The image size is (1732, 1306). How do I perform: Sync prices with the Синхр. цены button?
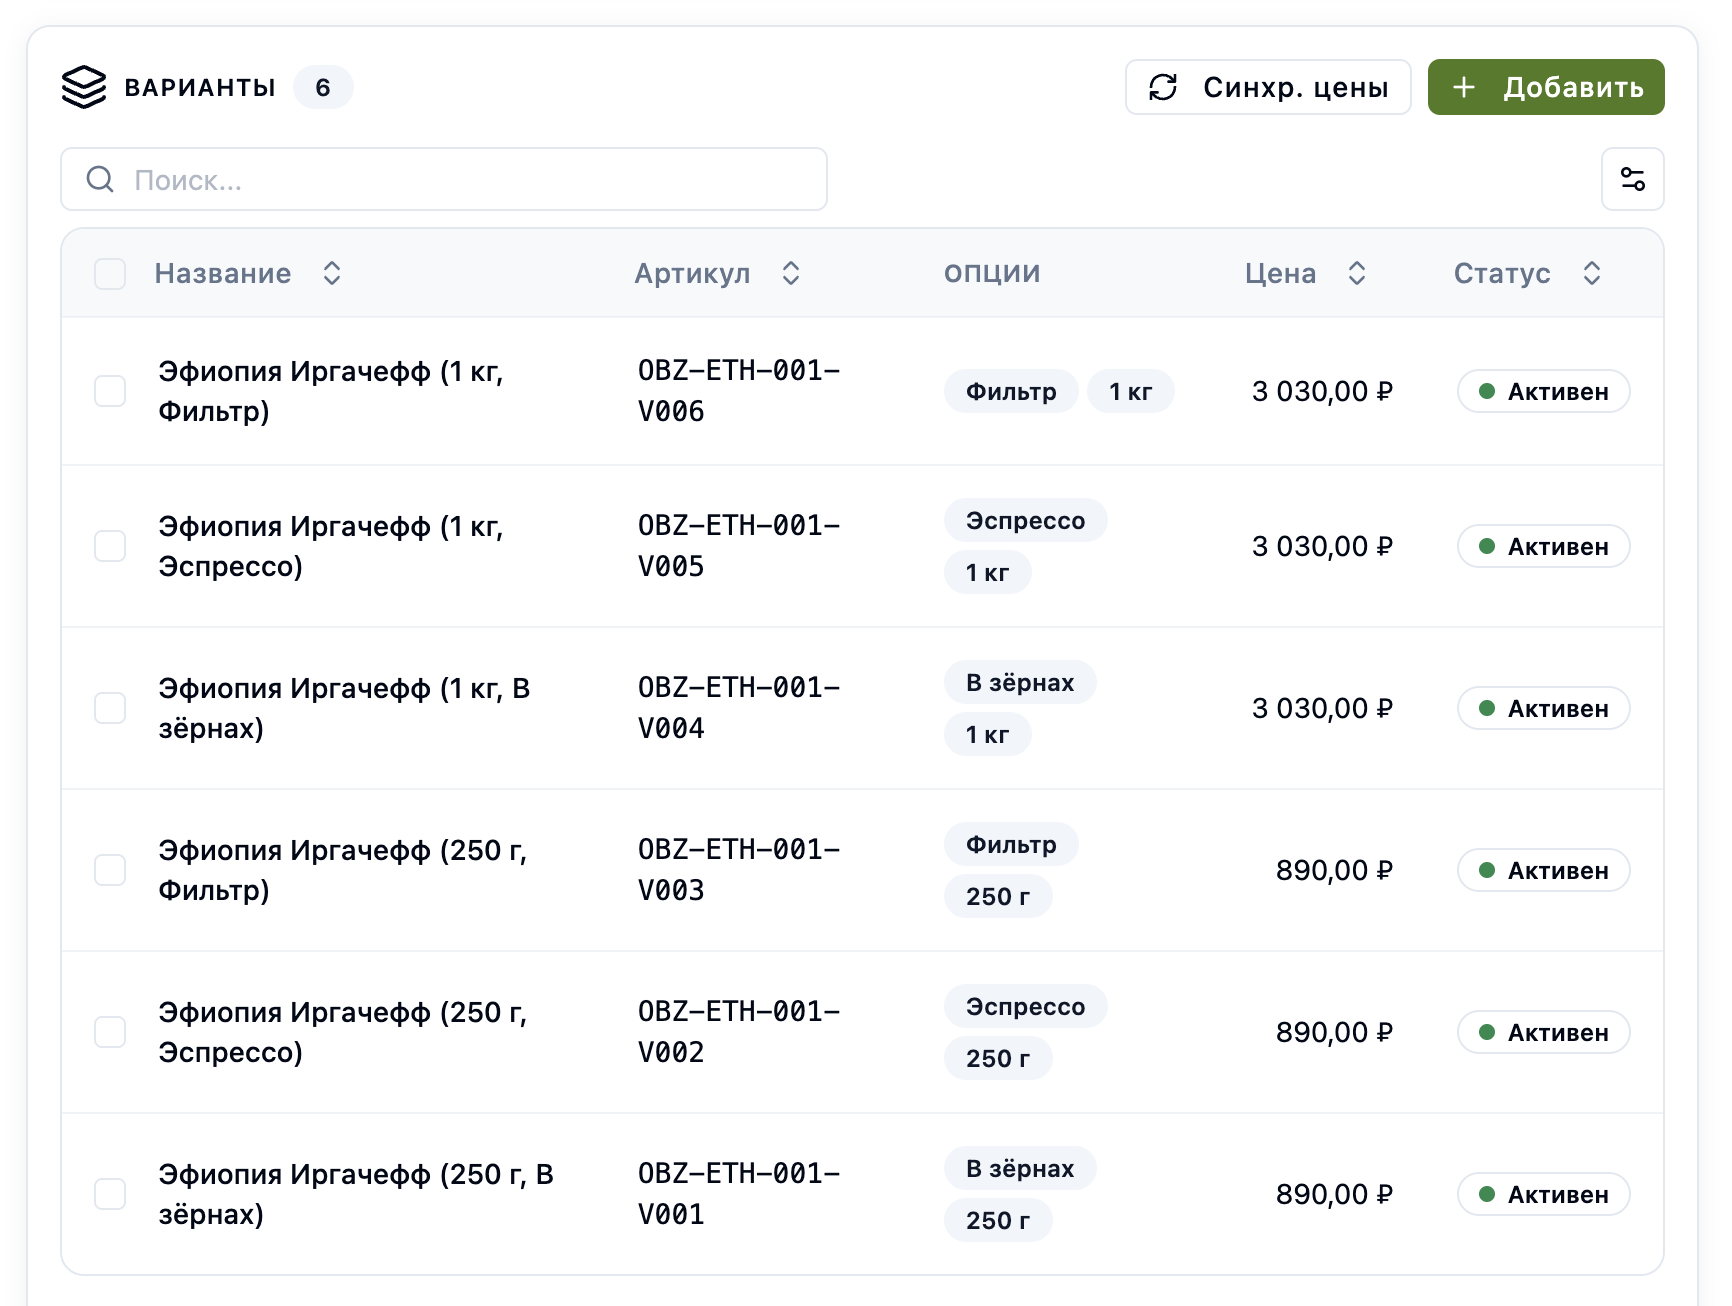click(x=1268, y=87)
